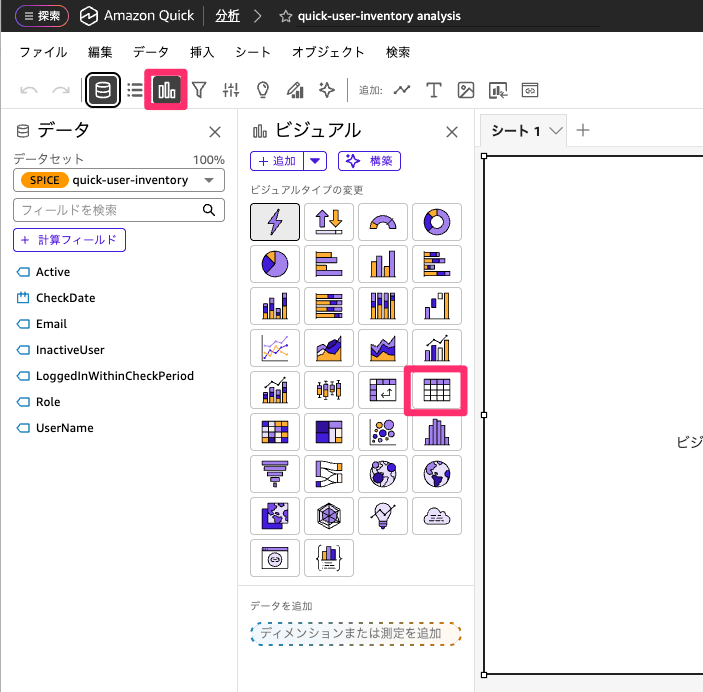
Task: Select the donut chart visual type
Action: pos(437,222)
